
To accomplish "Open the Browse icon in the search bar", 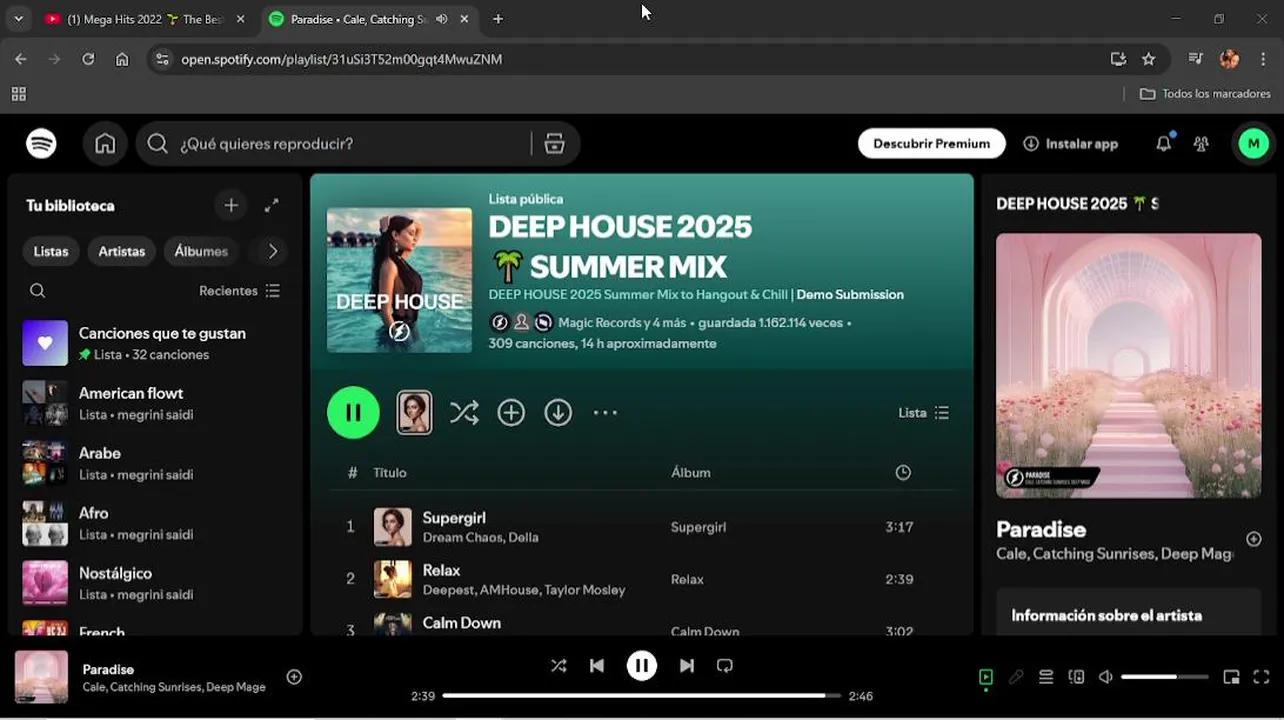I will tap(555, 144).
